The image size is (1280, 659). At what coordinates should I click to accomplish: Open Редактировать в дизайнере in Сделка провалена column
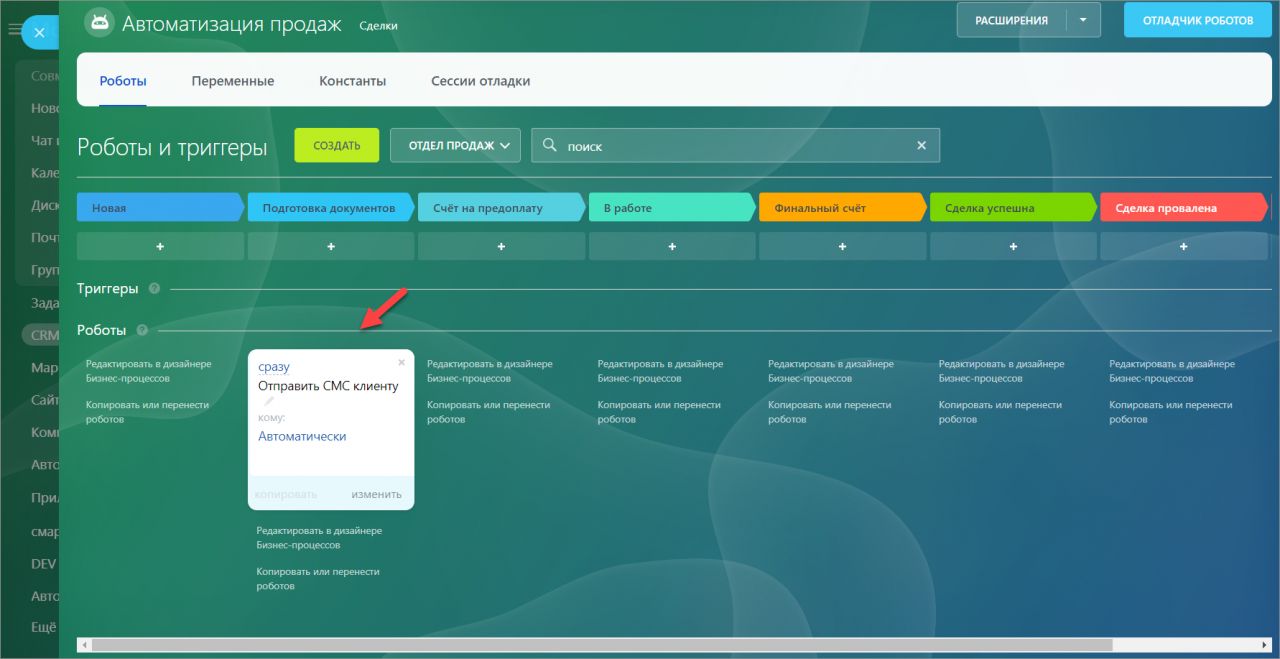click(1172, 371)
